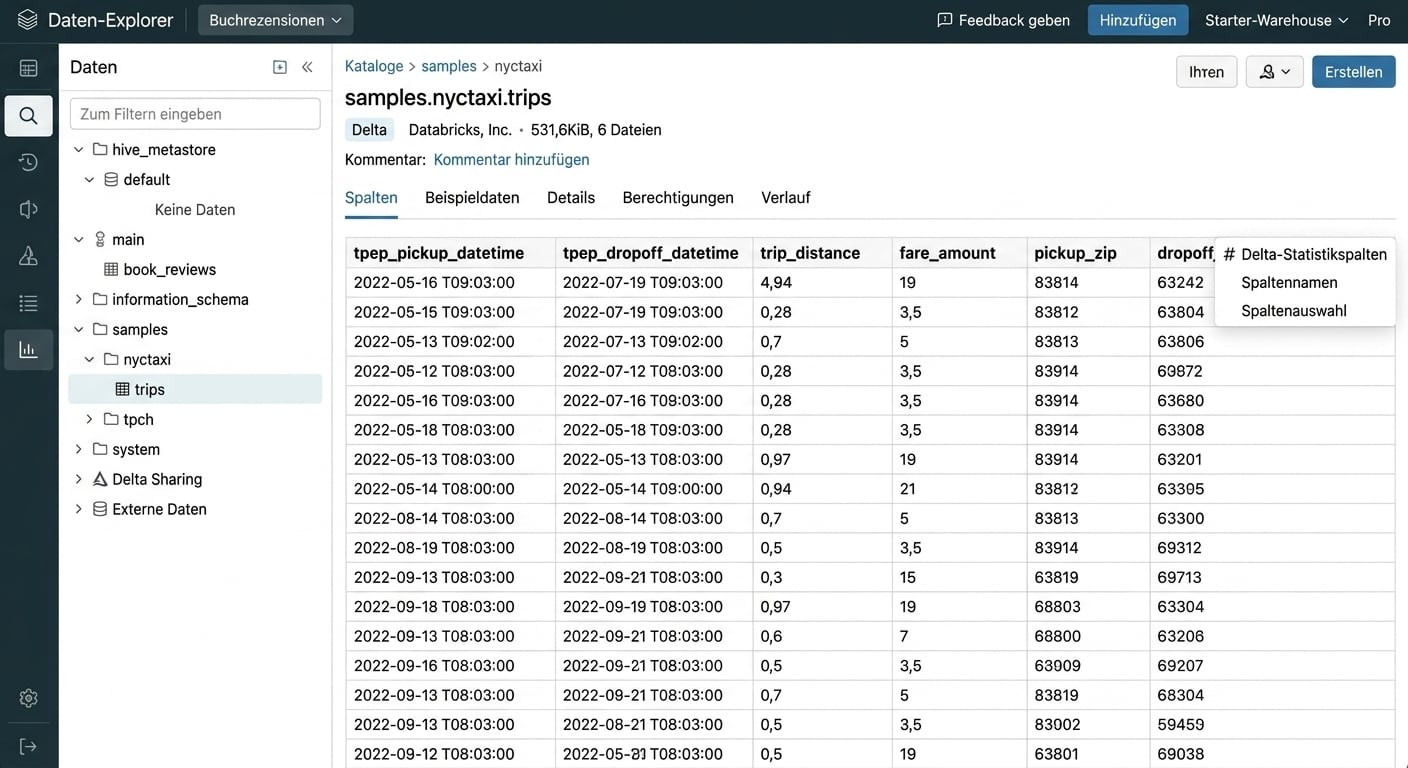
Task: Select the book_reviews tree row
Action: (x=195, y=269)
